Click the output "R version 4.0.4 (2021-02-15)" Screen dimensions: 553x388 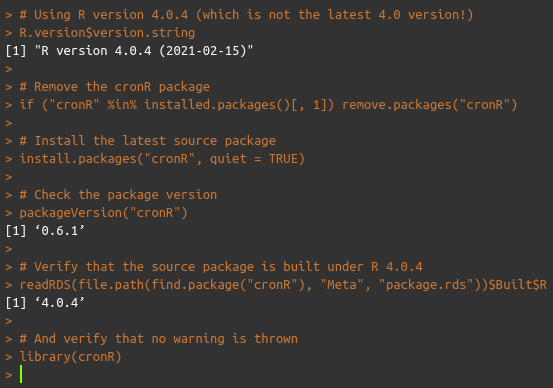tap(144, 51)
